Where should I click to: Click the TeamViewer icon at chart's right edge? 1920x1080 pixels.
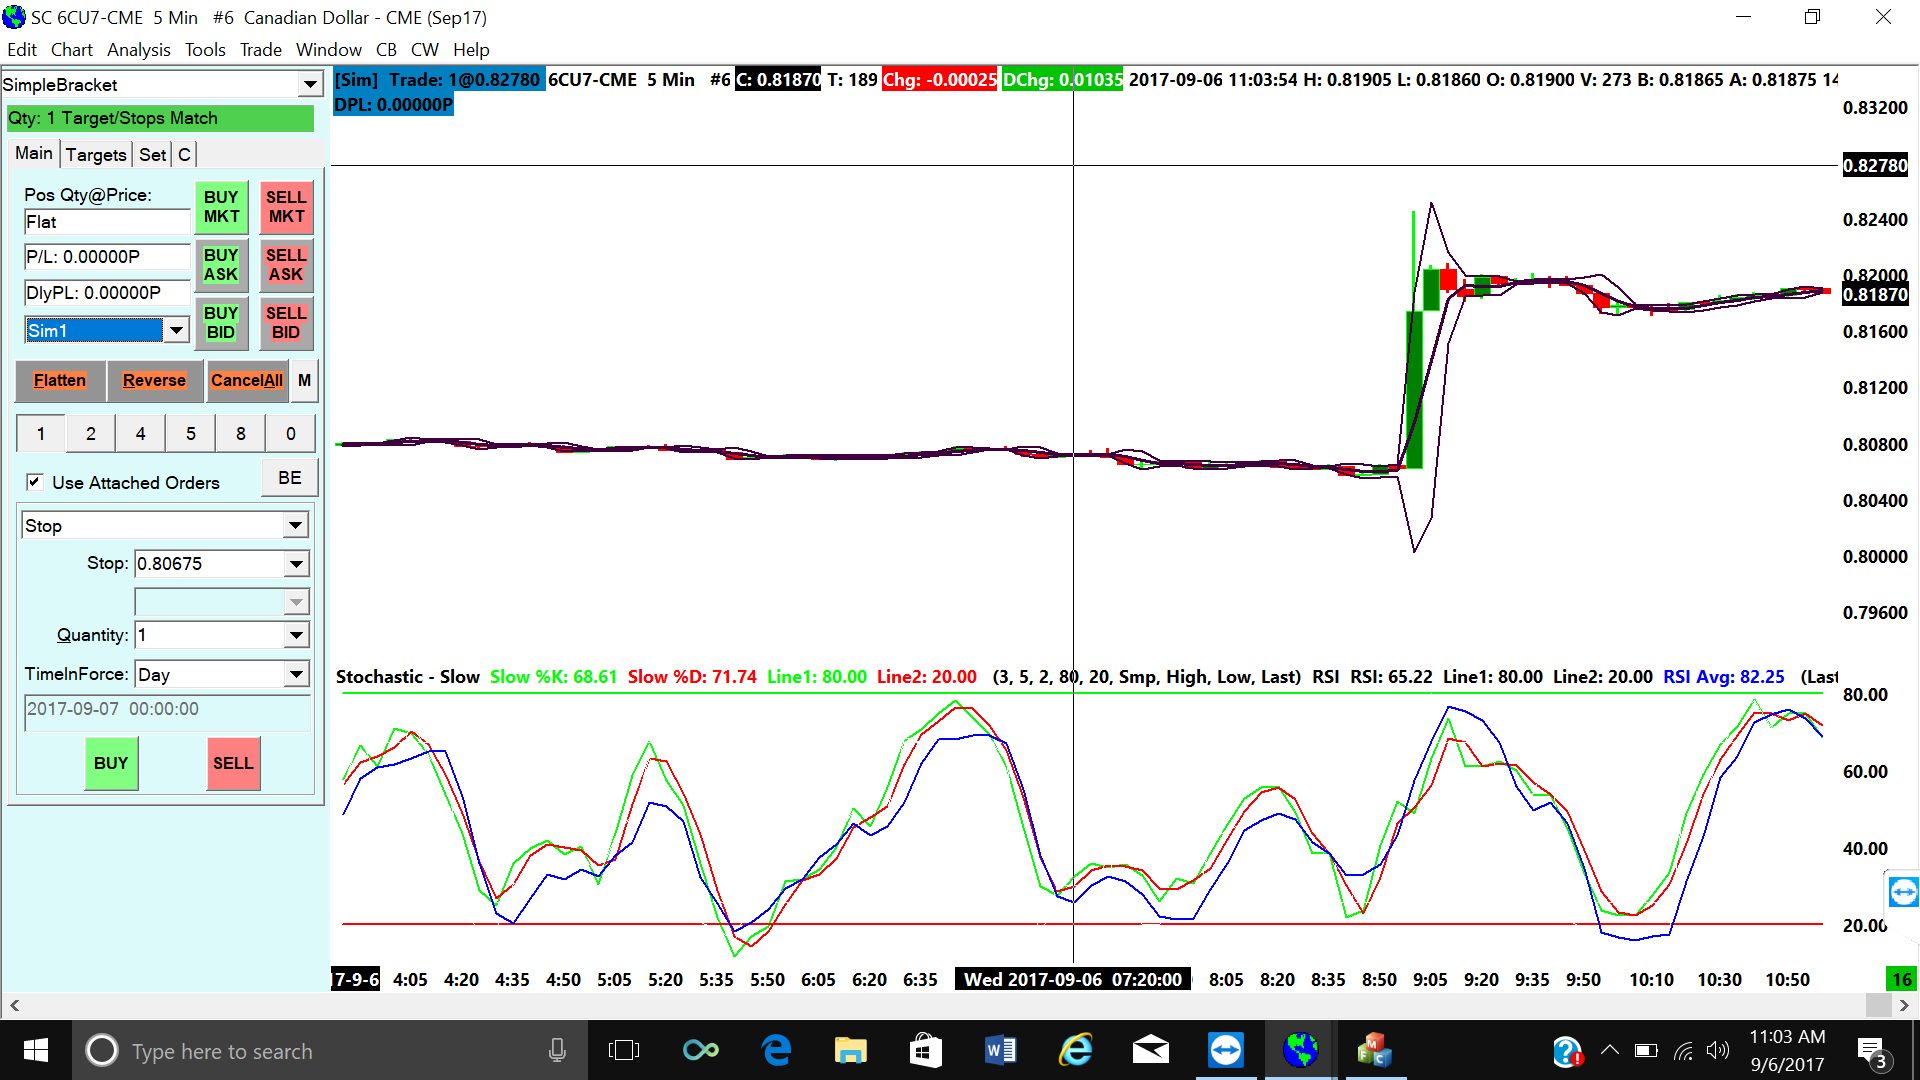pyautogui.click(x=1903, y=891)
